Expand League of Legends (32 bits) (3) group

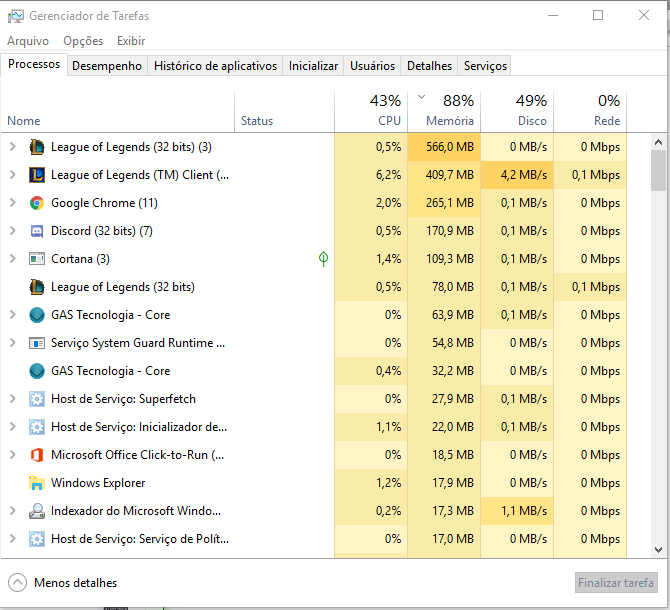click(x=12, y=147)
